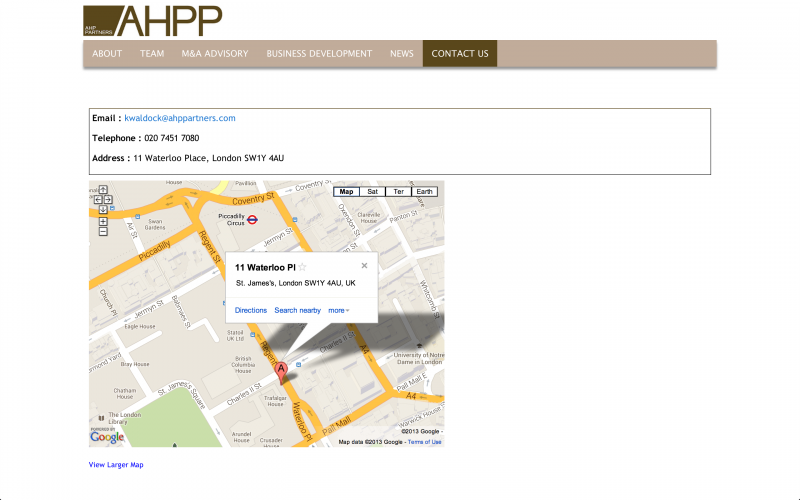The width and height of the screenshot is (800, 500).
Task: Open BUSINESS DEVELOPMENT page
Action: [319, 54]
